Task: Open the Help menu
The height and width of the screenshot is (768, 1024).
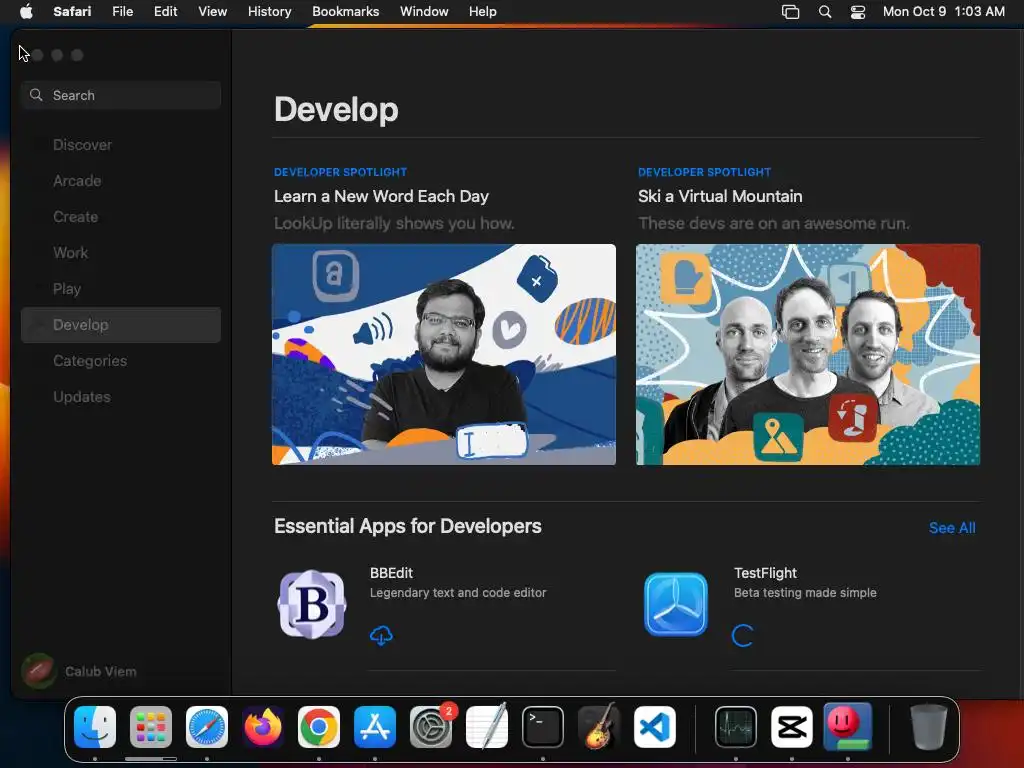Action: [x=483, y=11]
